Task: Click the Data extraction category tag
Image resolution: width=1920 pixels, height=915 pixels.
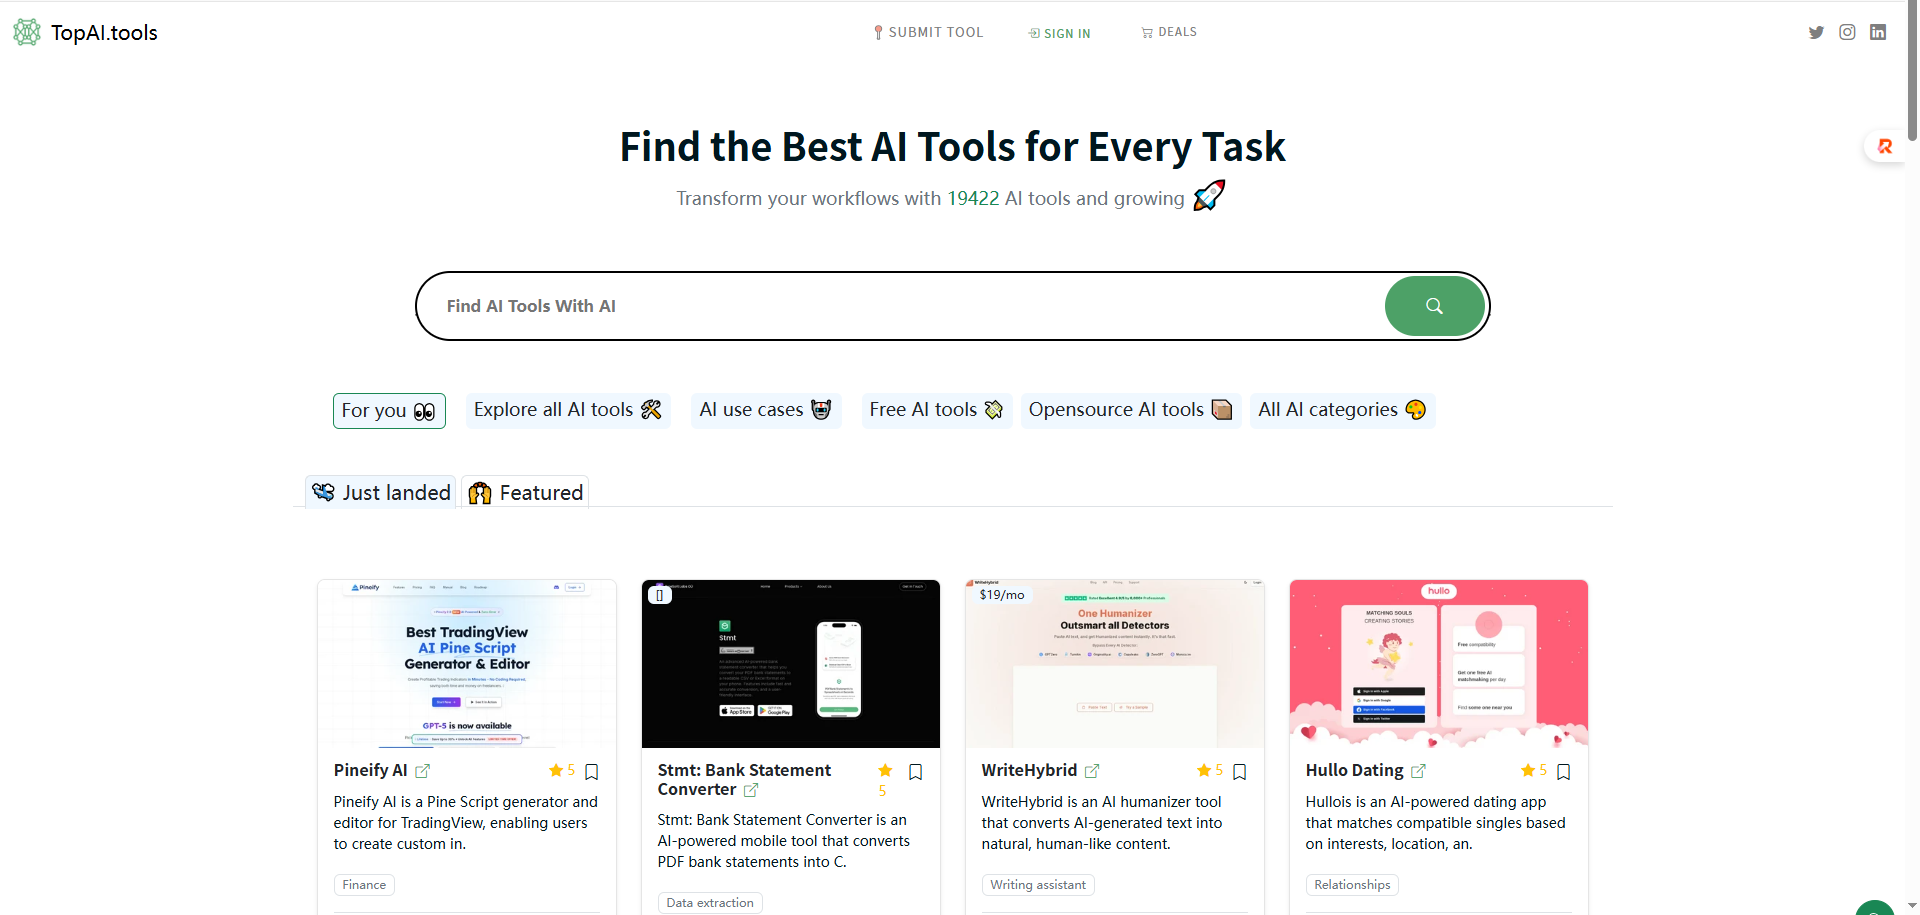Action: click(x=710, y=903)
